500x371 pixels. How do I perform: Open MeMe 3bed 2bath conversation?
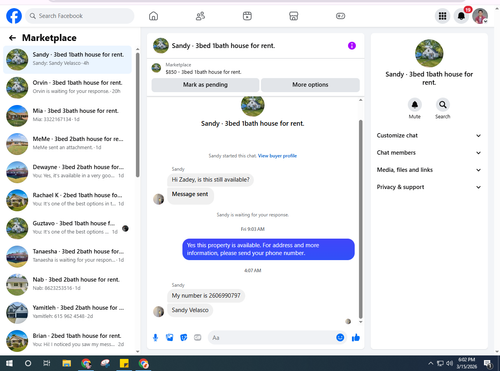click(68, 144)
